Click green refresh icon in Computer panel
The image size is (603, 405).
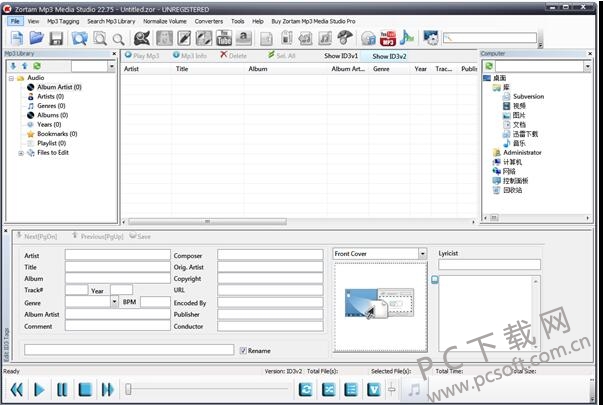(x=489, y=66)
